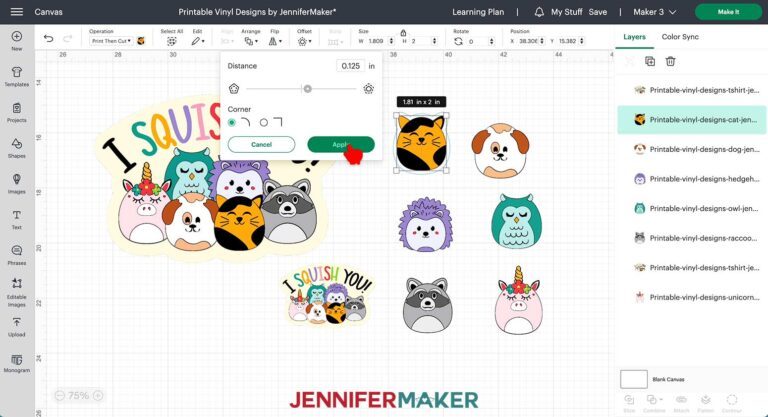Screen dimensions: 768x417
Task: Select the hedgehog layer
Action: point(692,179)
